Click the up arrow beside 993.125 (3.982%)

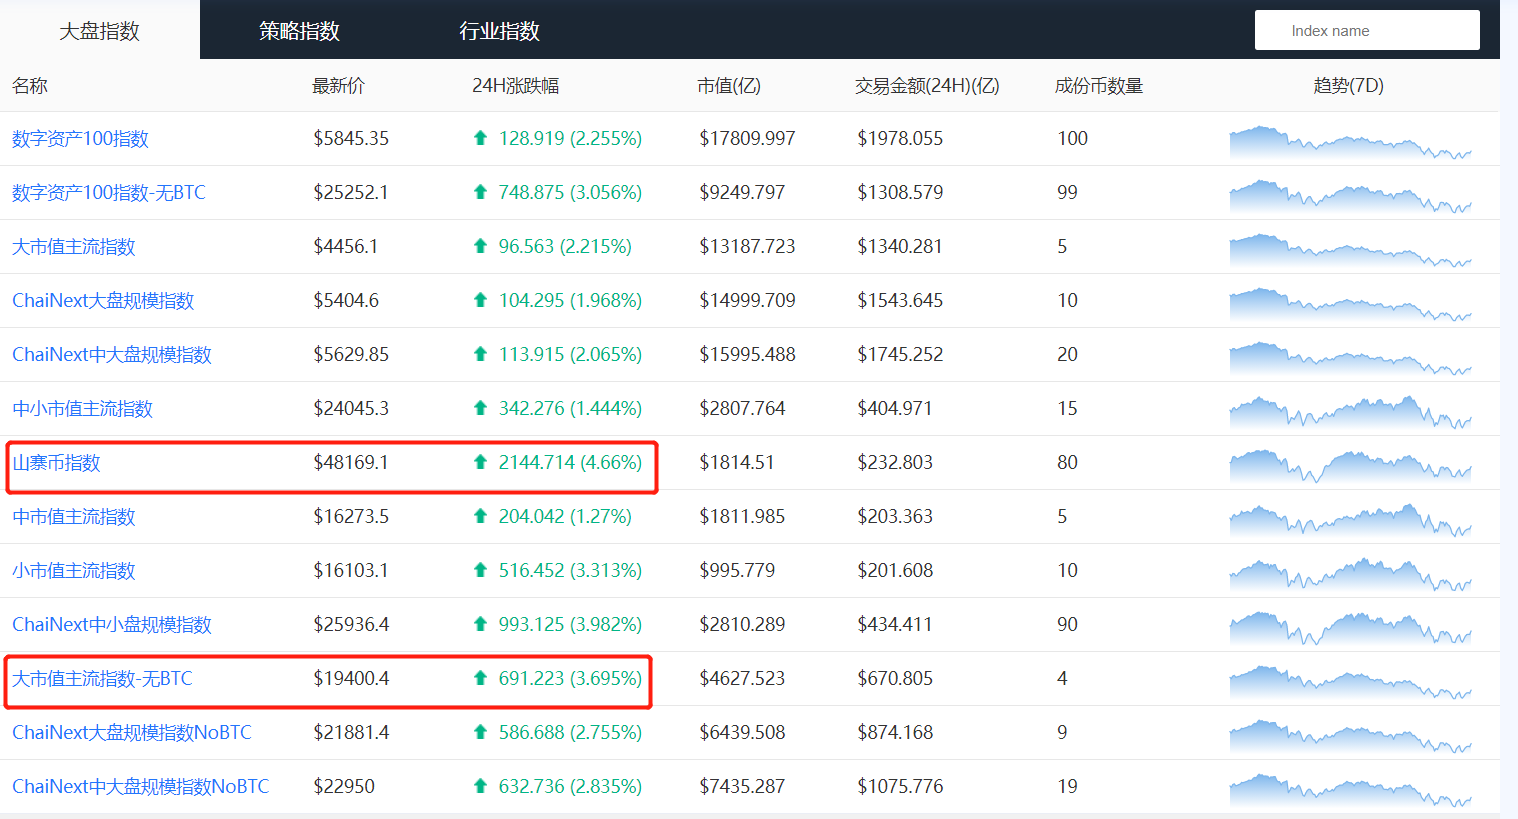click(480, 624)
